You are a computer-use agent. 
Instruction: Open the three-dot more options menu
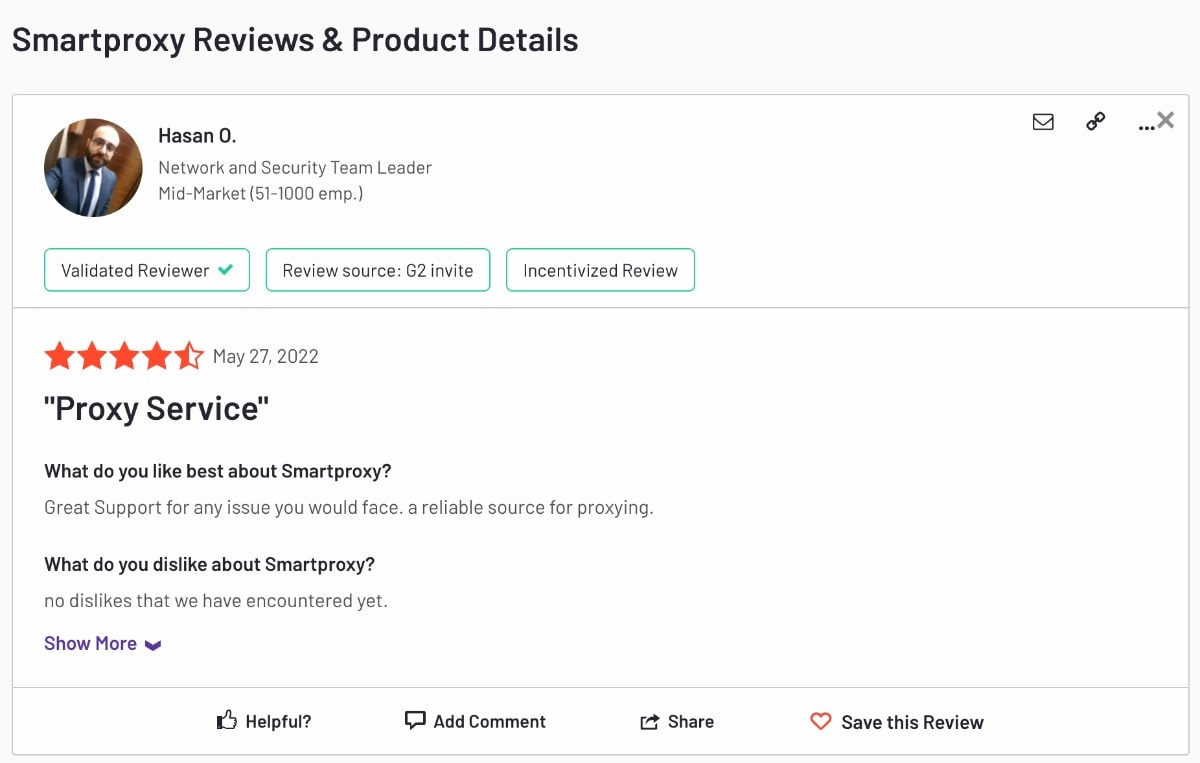point(1145,126)
